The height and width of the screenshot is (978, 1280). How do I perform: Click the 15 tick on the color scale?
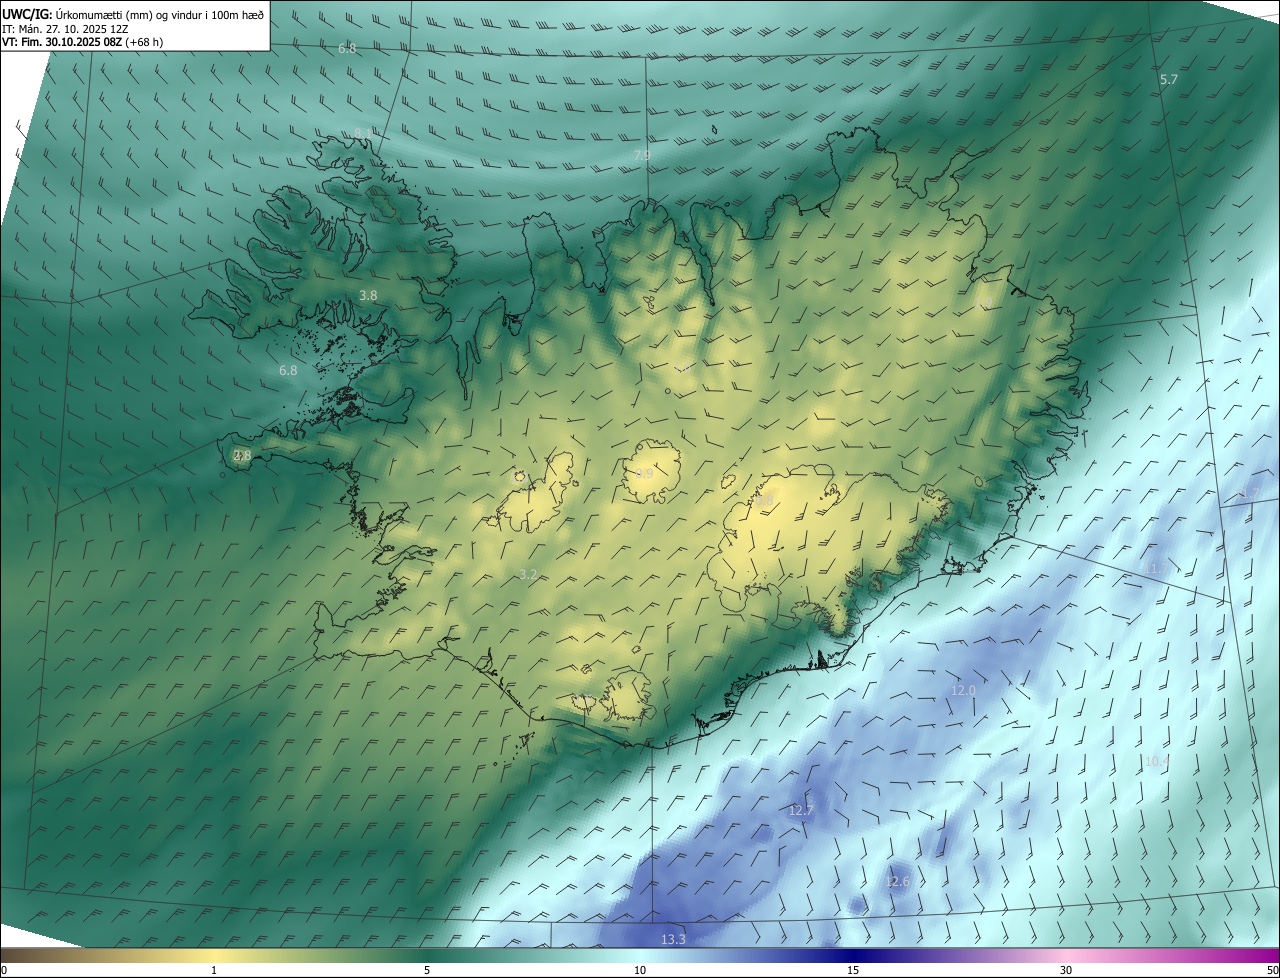tap(853, 970)
